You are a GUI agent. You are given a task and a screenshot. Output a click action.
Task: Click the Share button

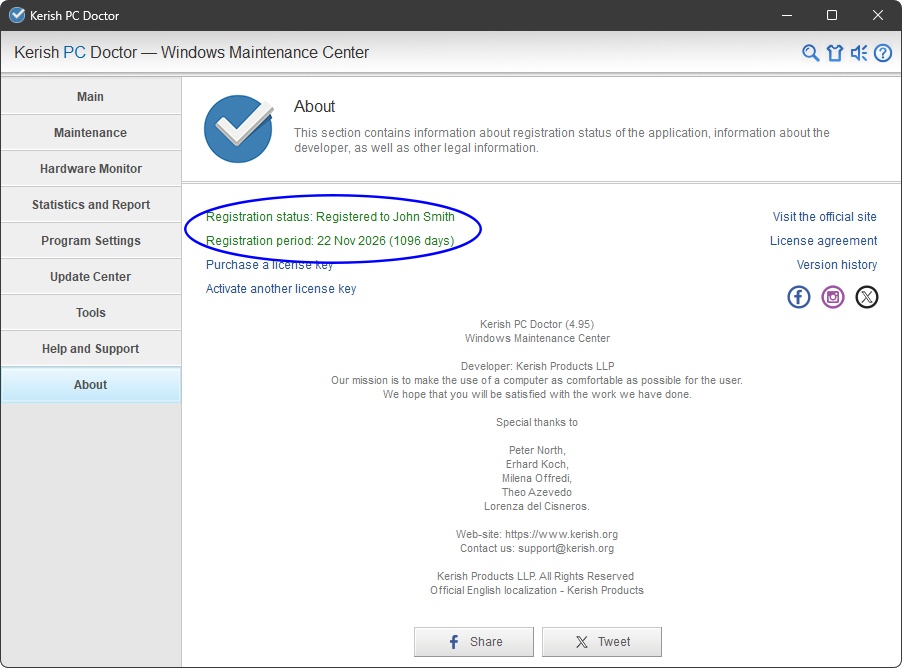click(474, 642)
